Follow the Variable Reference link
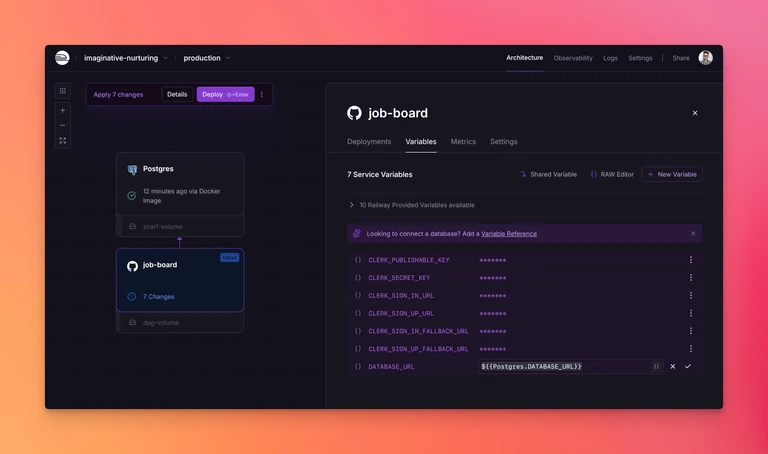 (x=508, y=234)
